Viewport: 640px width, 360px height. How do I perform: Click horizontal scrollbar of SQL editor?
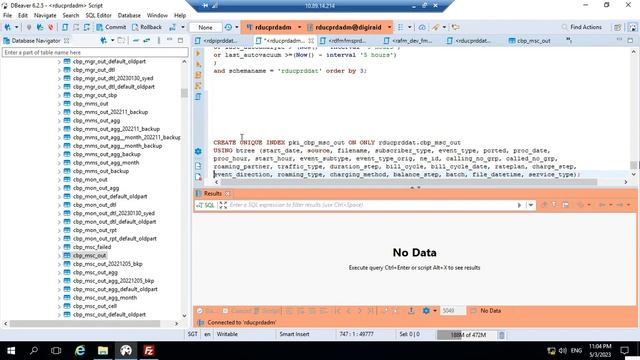[x=408, y=182]
